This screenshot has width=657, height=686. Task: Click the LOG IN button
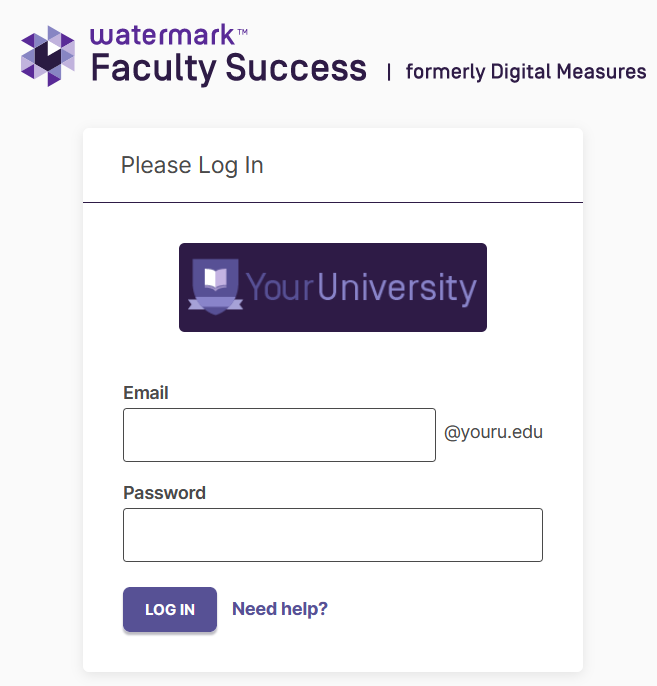pos(170,609)
